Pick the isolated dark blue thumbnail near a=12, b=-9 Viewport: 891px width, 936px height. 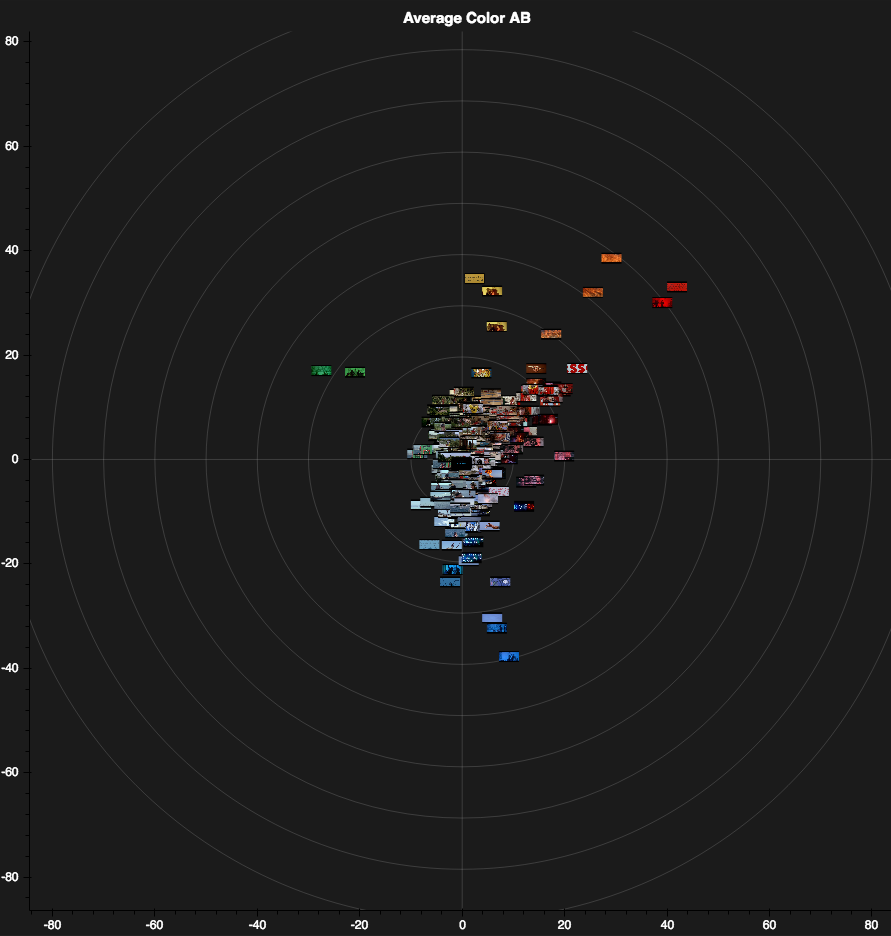point(524,506)
